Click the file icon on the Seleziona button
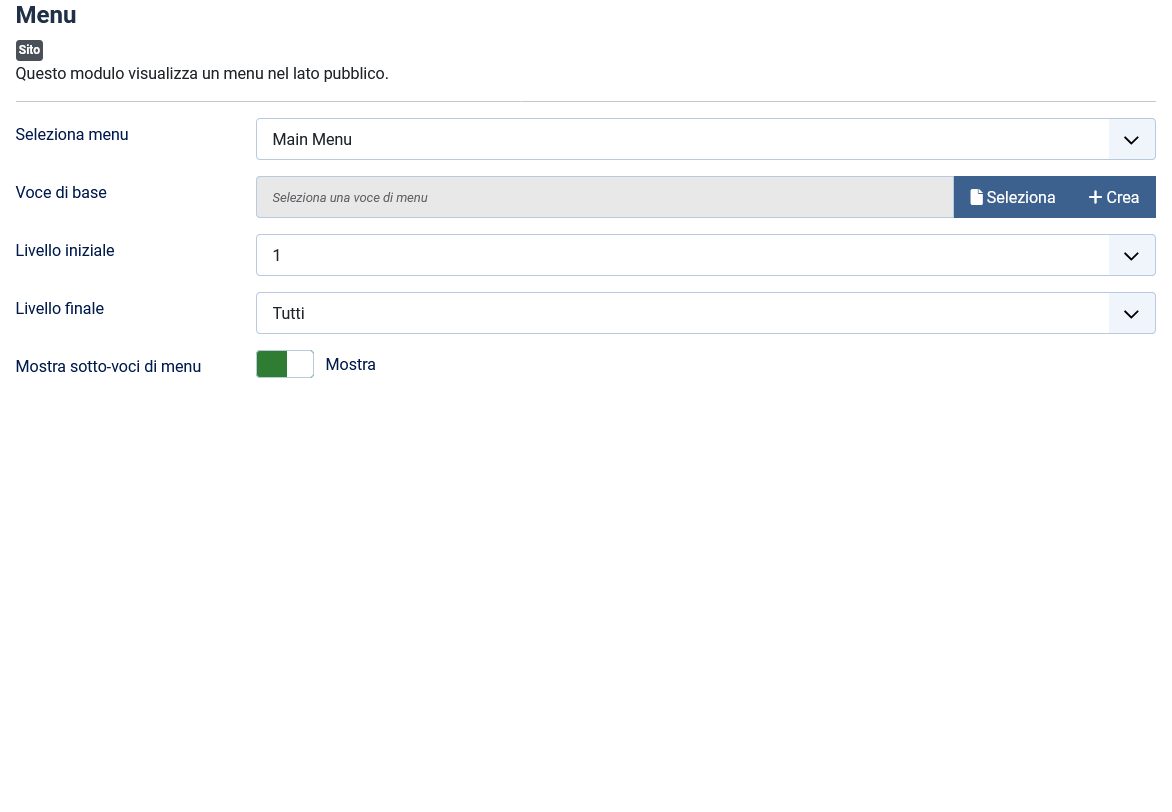 click(x=976, y=197)
